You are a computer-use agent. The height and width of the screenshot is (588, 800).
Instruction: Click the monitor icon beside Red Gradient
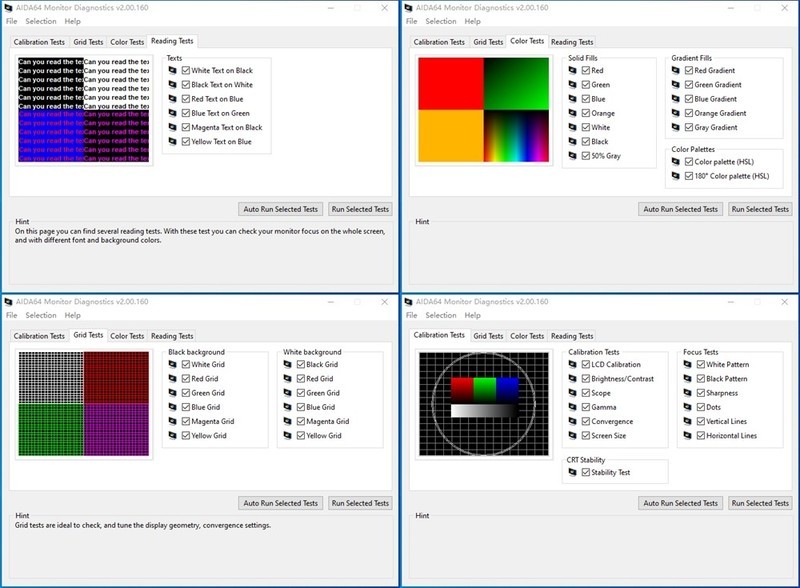(676, 71)
